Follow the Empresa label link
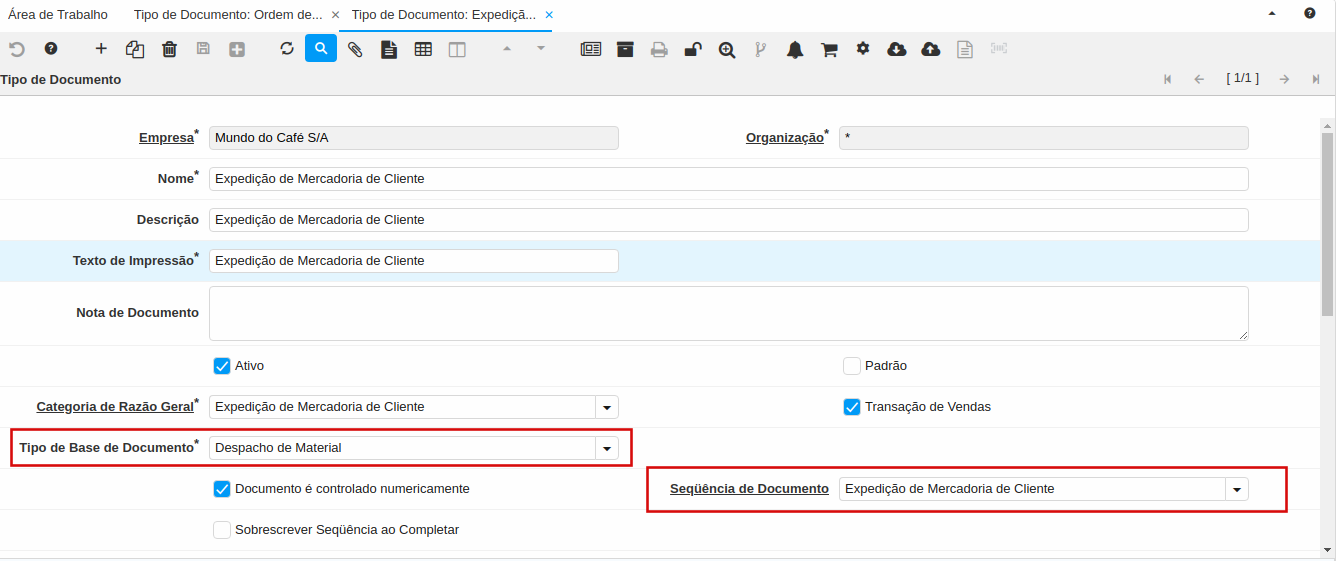The image size is (1336, 561). pyautogui.click(x=166, y=138)
